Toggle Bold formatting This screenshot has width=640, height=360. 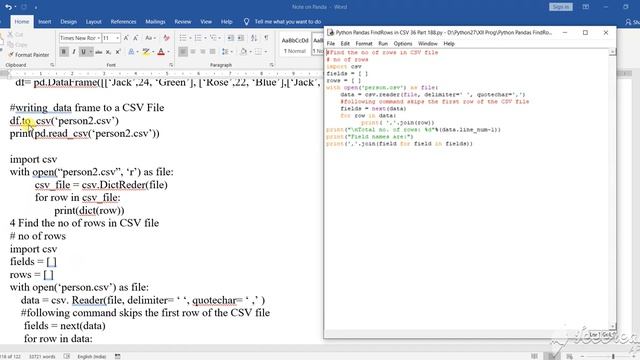tap(64, 52)
